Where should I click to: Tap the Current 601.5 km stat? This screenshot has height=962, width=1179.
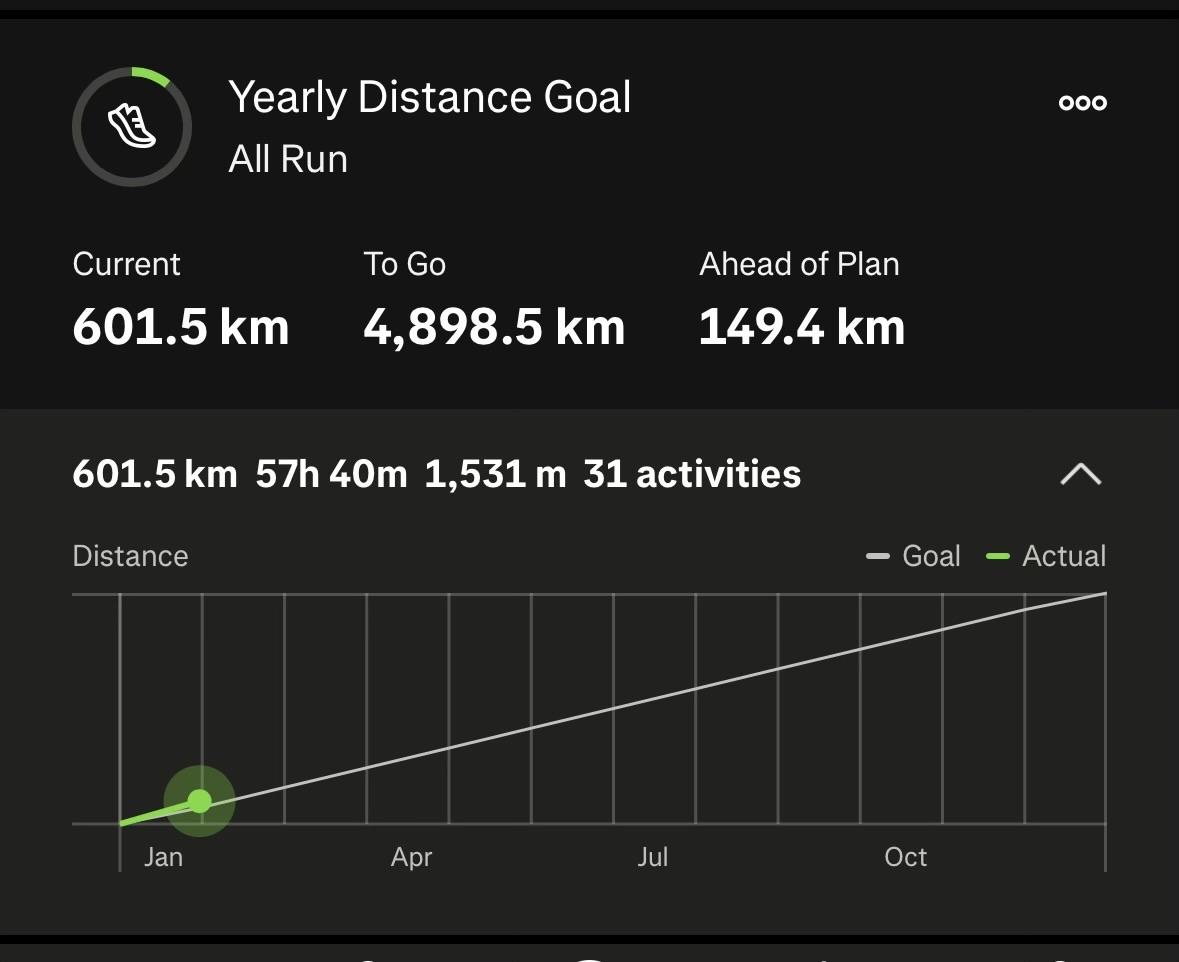click(181, 327)
